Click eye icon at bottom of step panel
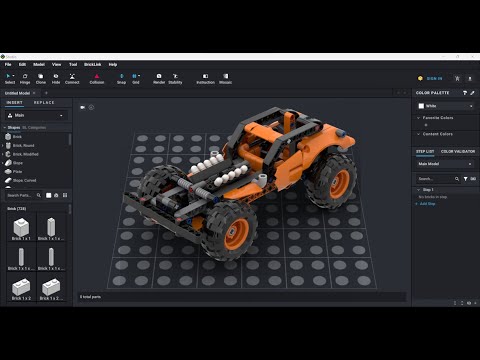This screenshot has width=480, height=360. click(x=469, y=303)
